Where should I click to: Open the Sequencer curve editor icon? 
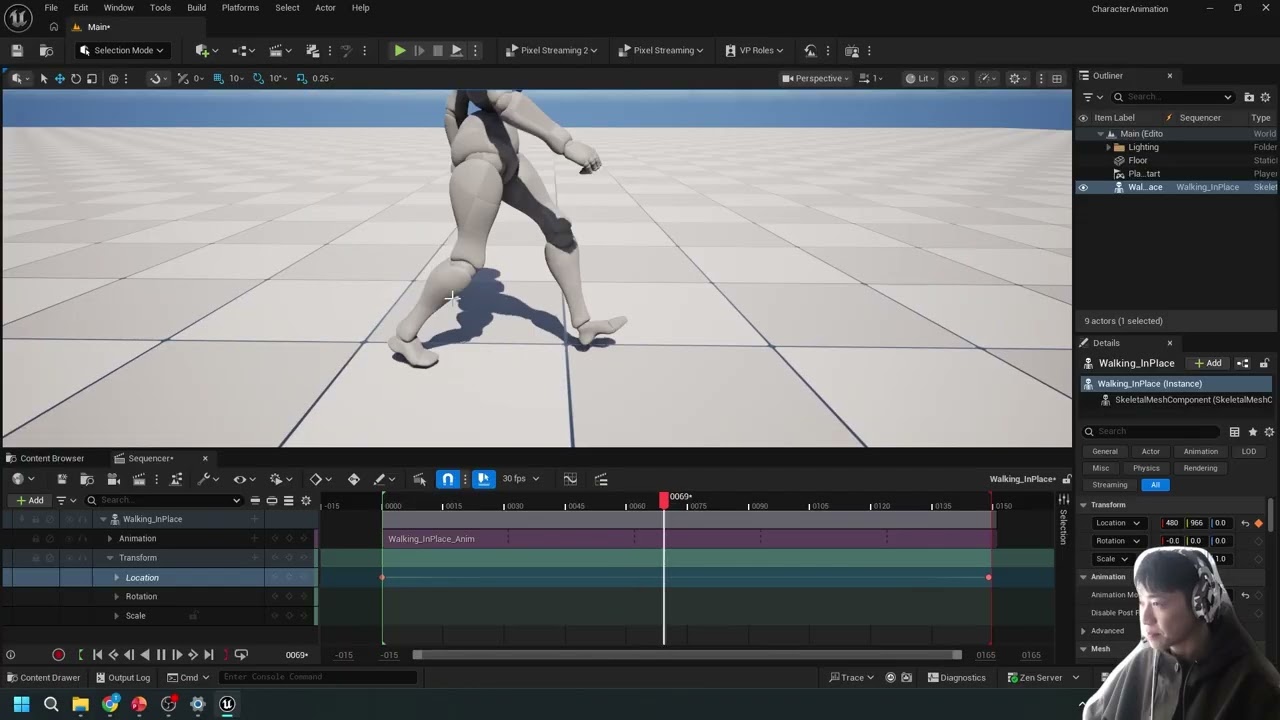[570, 479]
